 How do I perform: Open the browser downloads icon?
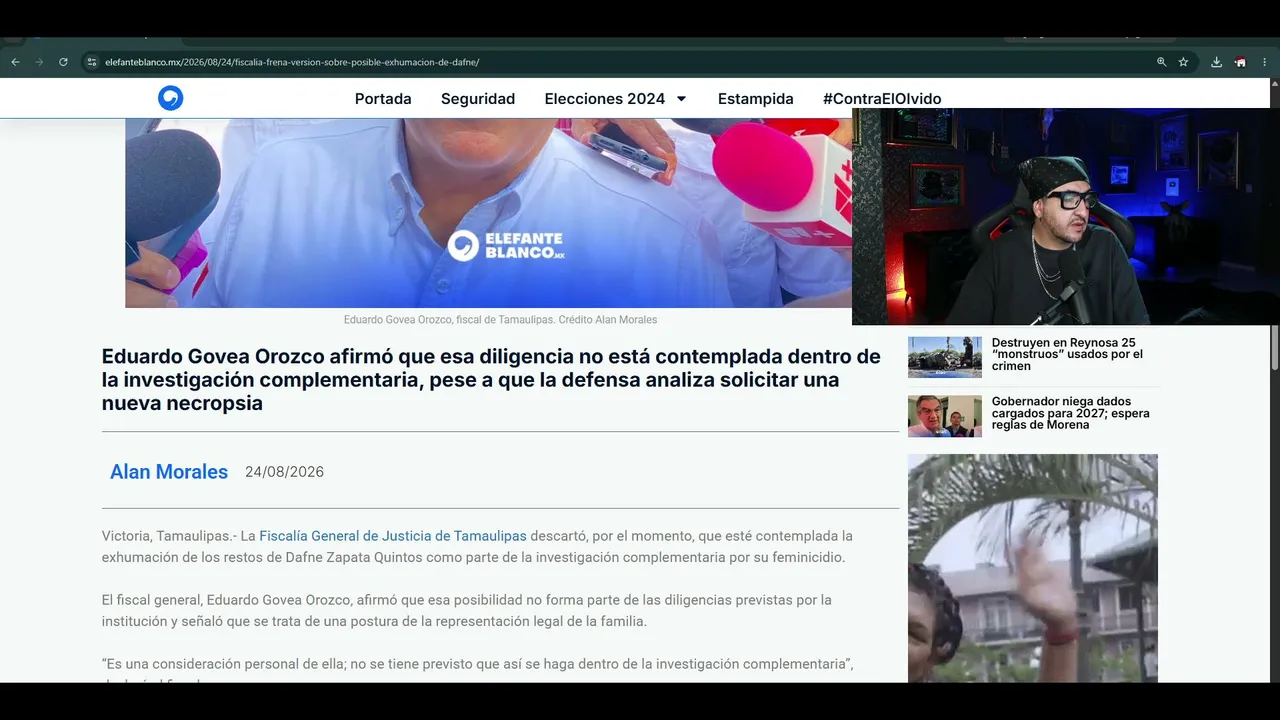pos(1216,62)
